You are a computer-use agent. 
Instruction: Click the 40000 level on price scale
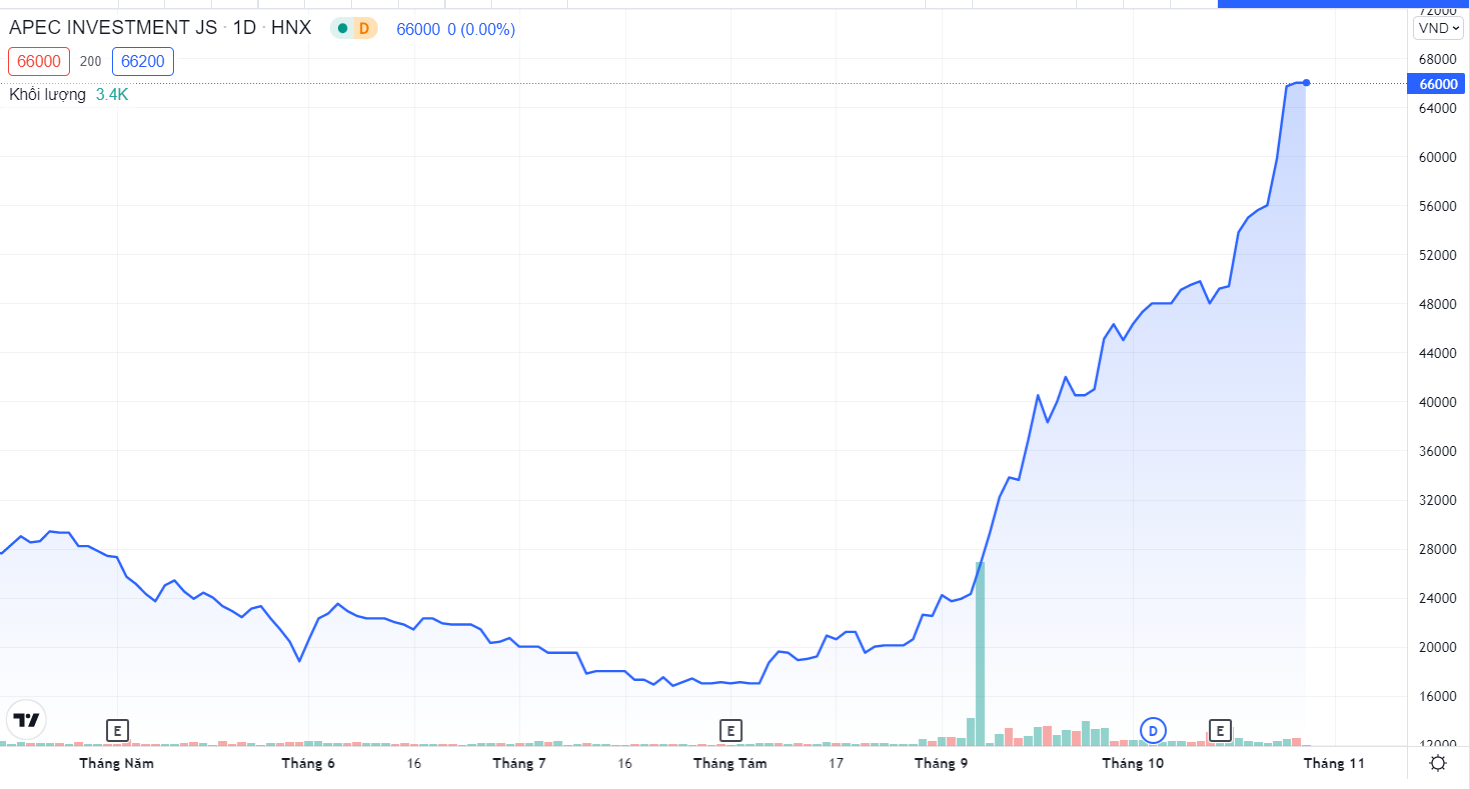click(1437, 402)
